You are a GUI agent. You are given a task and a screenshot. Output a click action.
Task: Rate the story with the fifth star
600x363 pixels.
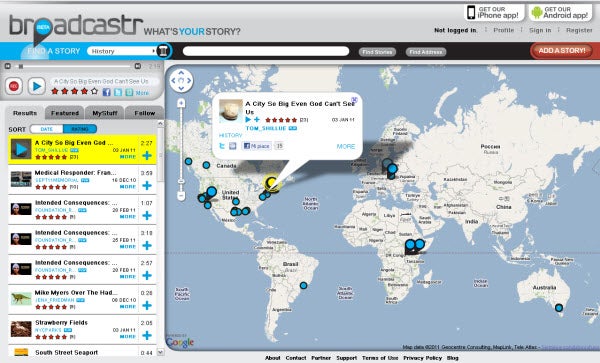(x=94, y=91)
